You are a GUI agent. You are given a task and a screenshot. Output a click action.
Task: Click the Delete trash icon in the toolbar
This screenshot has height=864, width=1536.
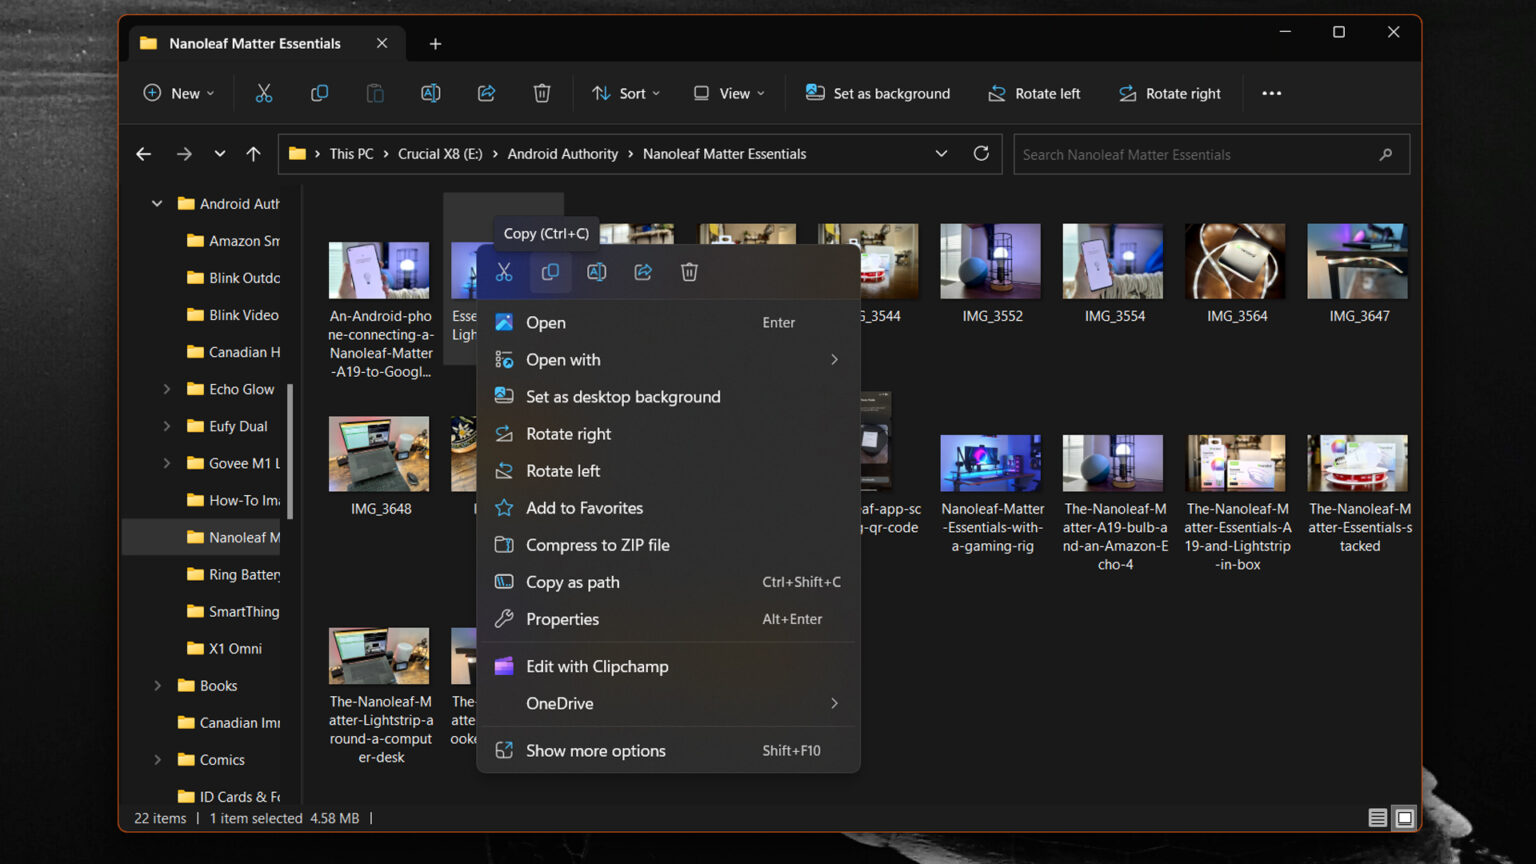[x=541, y=93]
